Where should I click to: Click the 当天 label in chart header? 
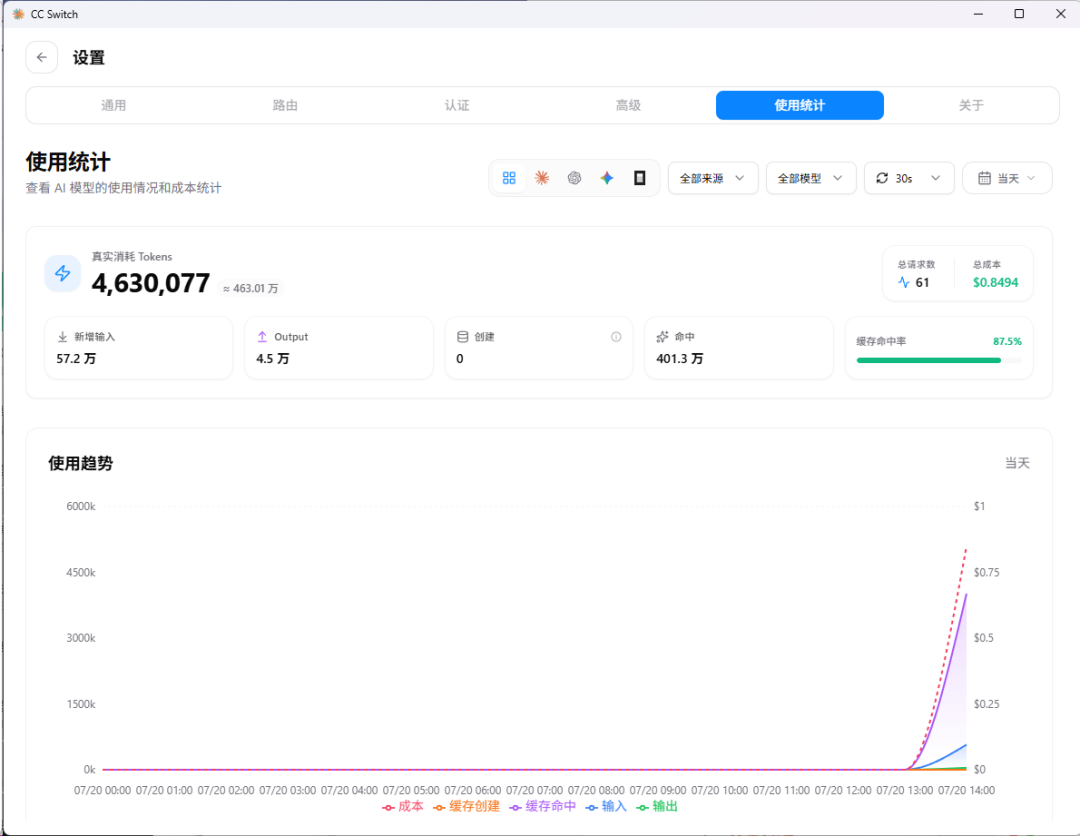1017,463
